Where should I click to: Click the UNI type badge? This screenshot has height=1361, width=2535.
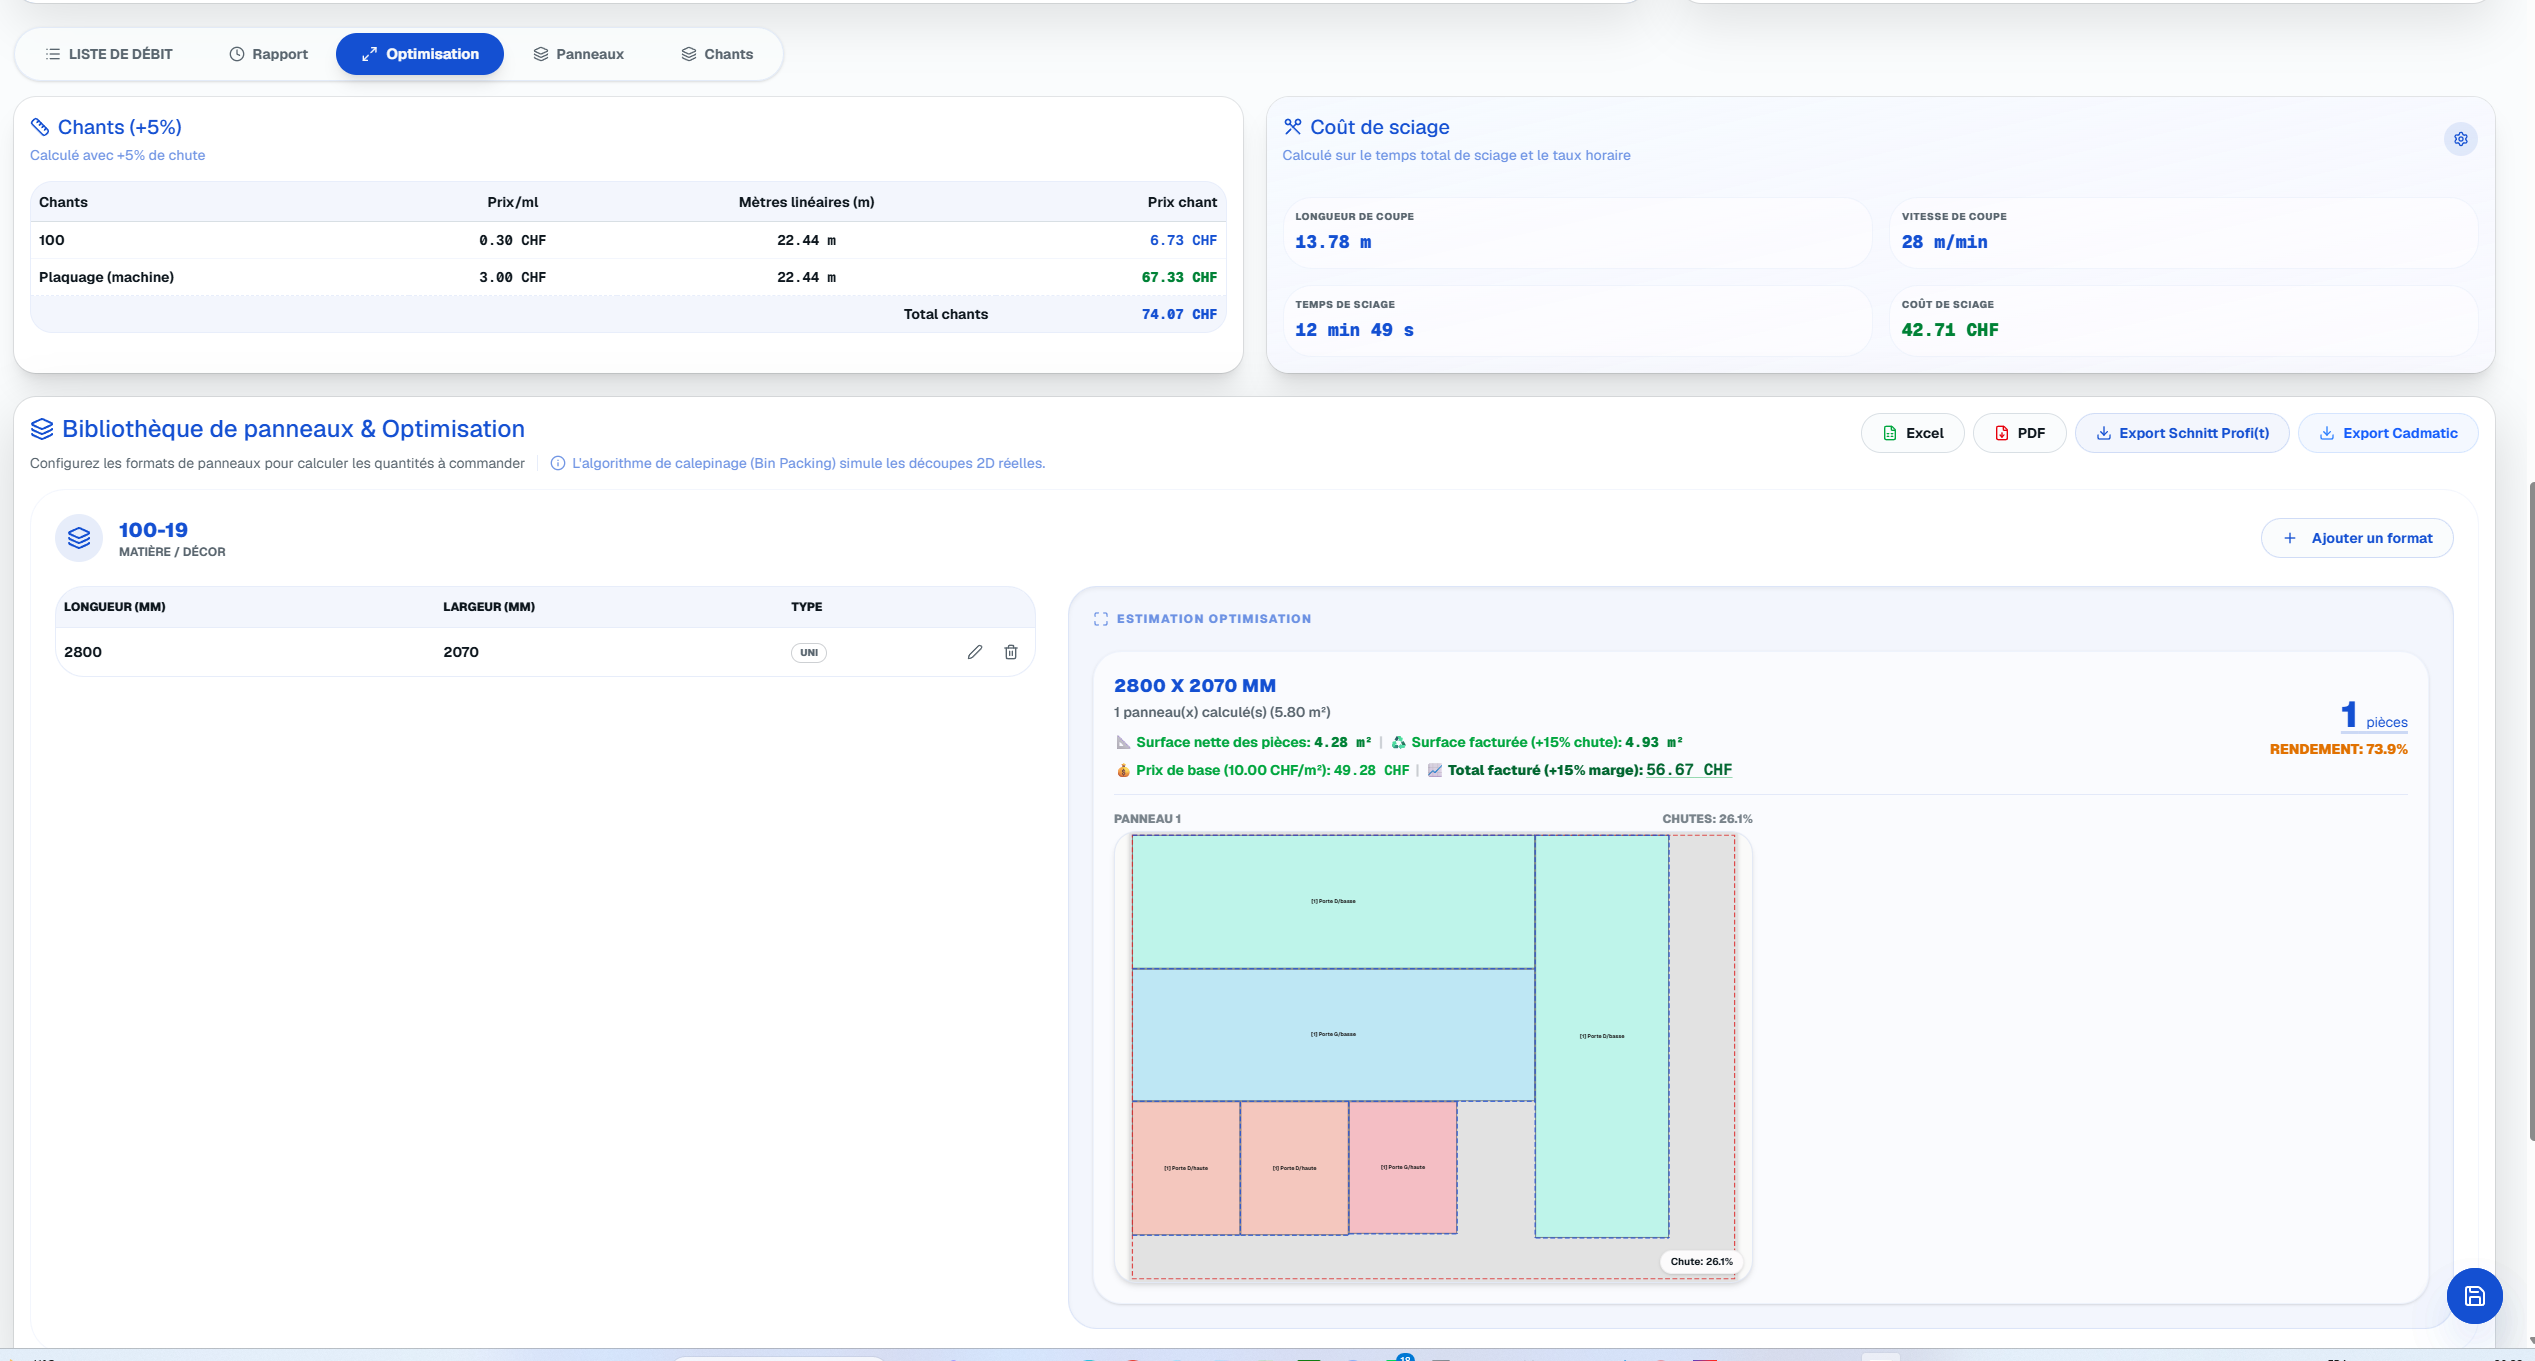pos(809,653)
